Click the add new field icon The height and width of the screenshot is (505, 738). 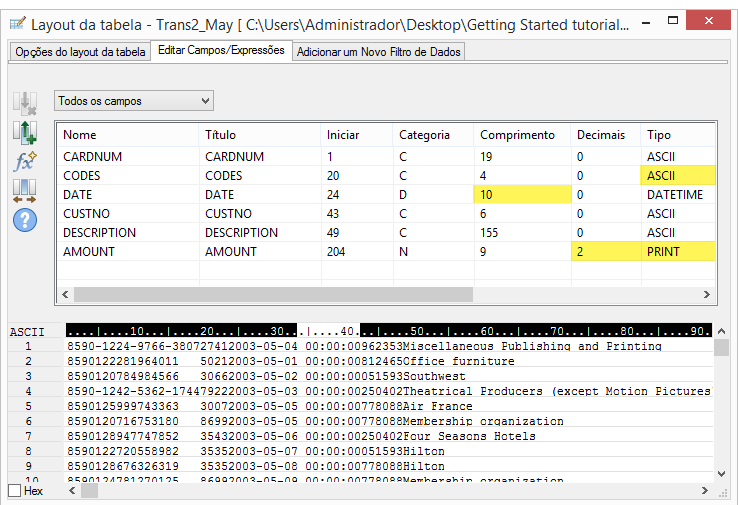pos(24,131)
